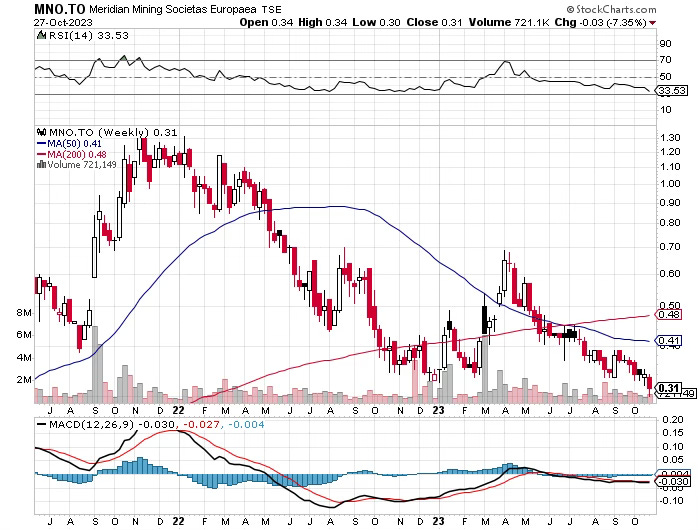
Task: Click the RSI(14) 33.53 indicator label
Action: click(88, 35)
